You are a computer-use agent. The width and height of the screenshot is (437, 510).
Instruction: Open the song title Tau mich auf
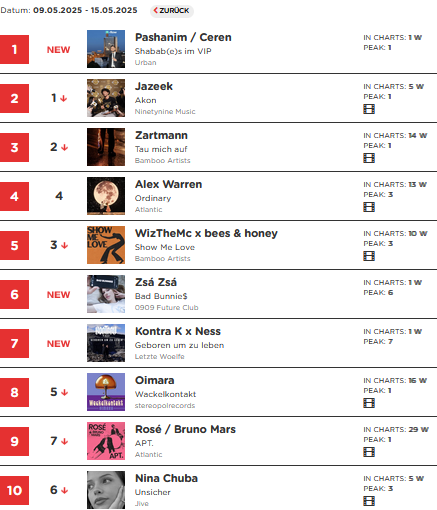161,149
